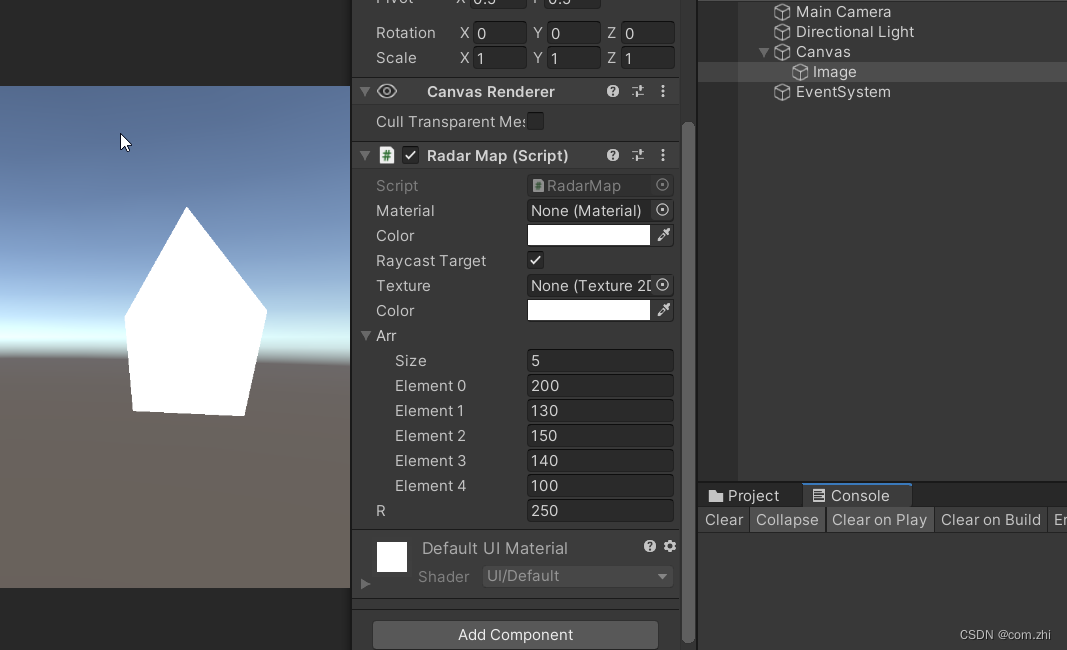
Task: Open object picker for Script field
Action: (662, 185)
